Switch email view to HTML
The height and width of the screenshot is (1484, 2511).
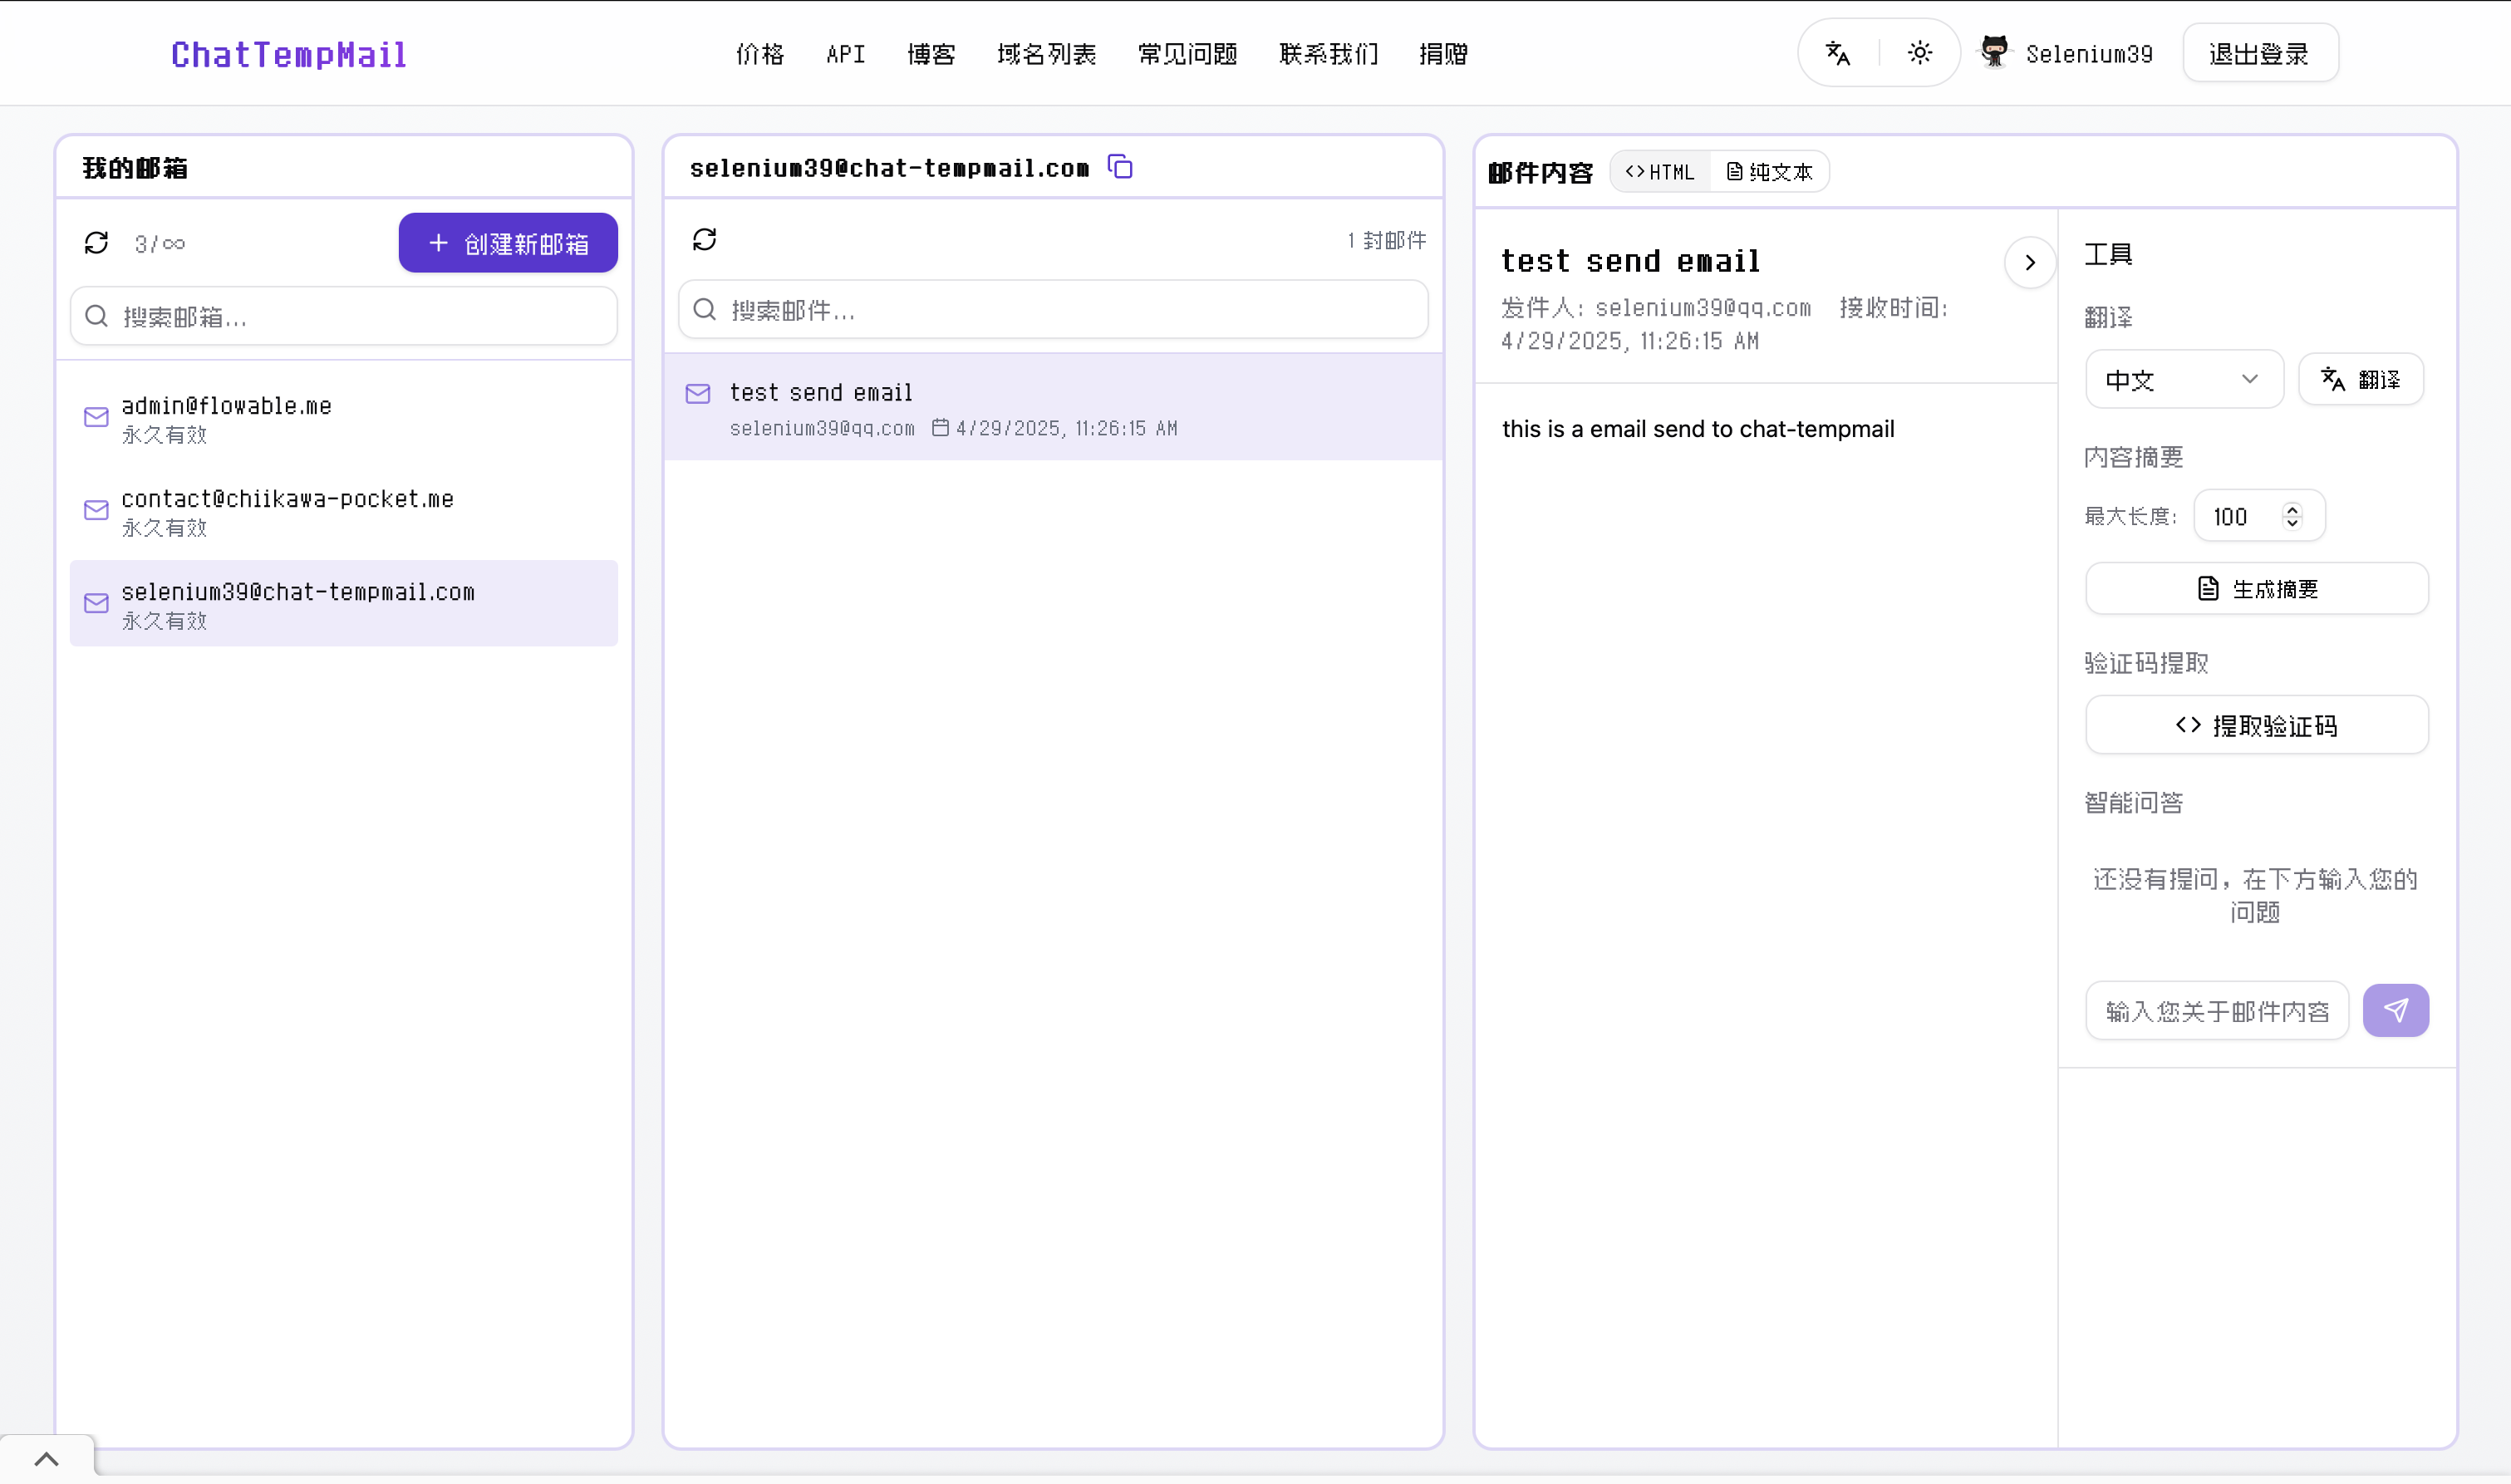click(x=1660, y=172)
